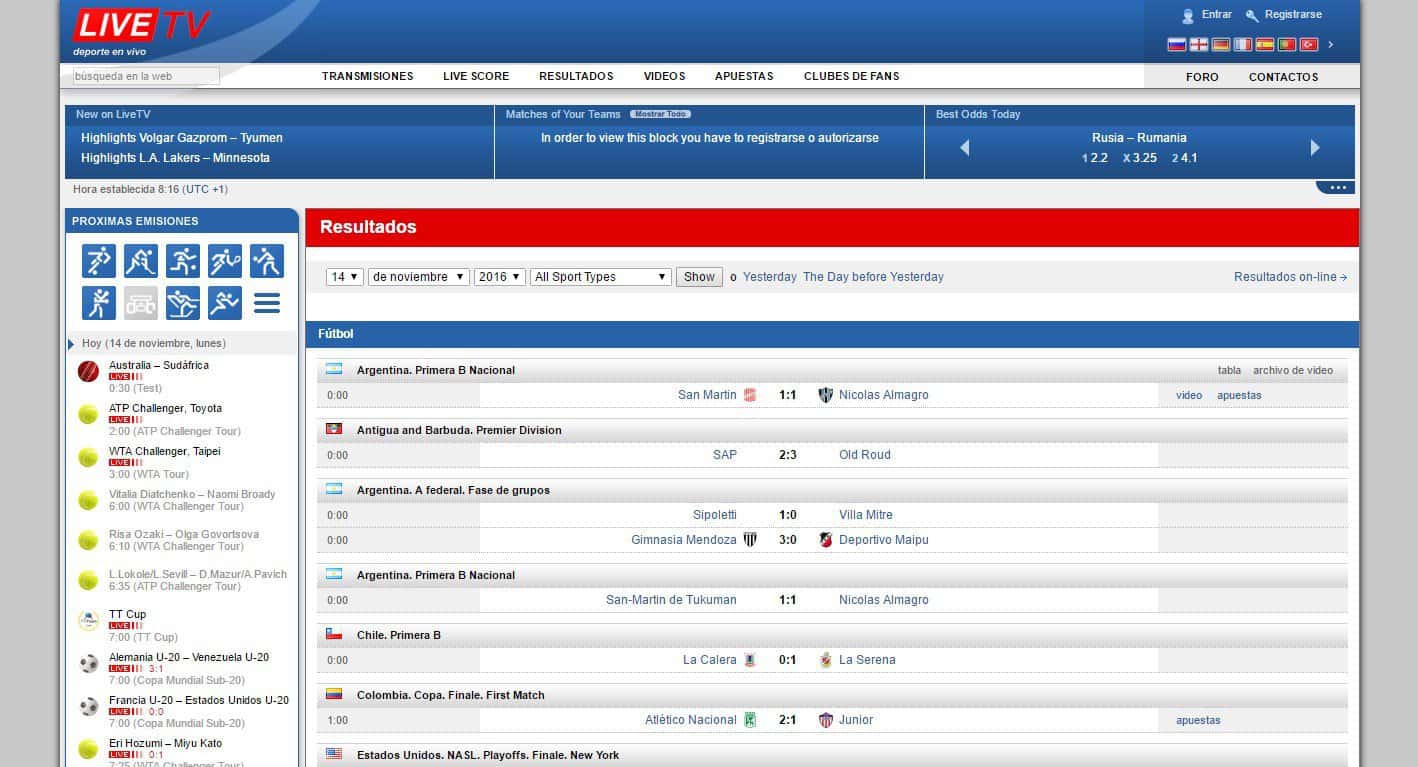
Task: Click the 'búsqueda en la web' search field
Action: tap(146, 76)
